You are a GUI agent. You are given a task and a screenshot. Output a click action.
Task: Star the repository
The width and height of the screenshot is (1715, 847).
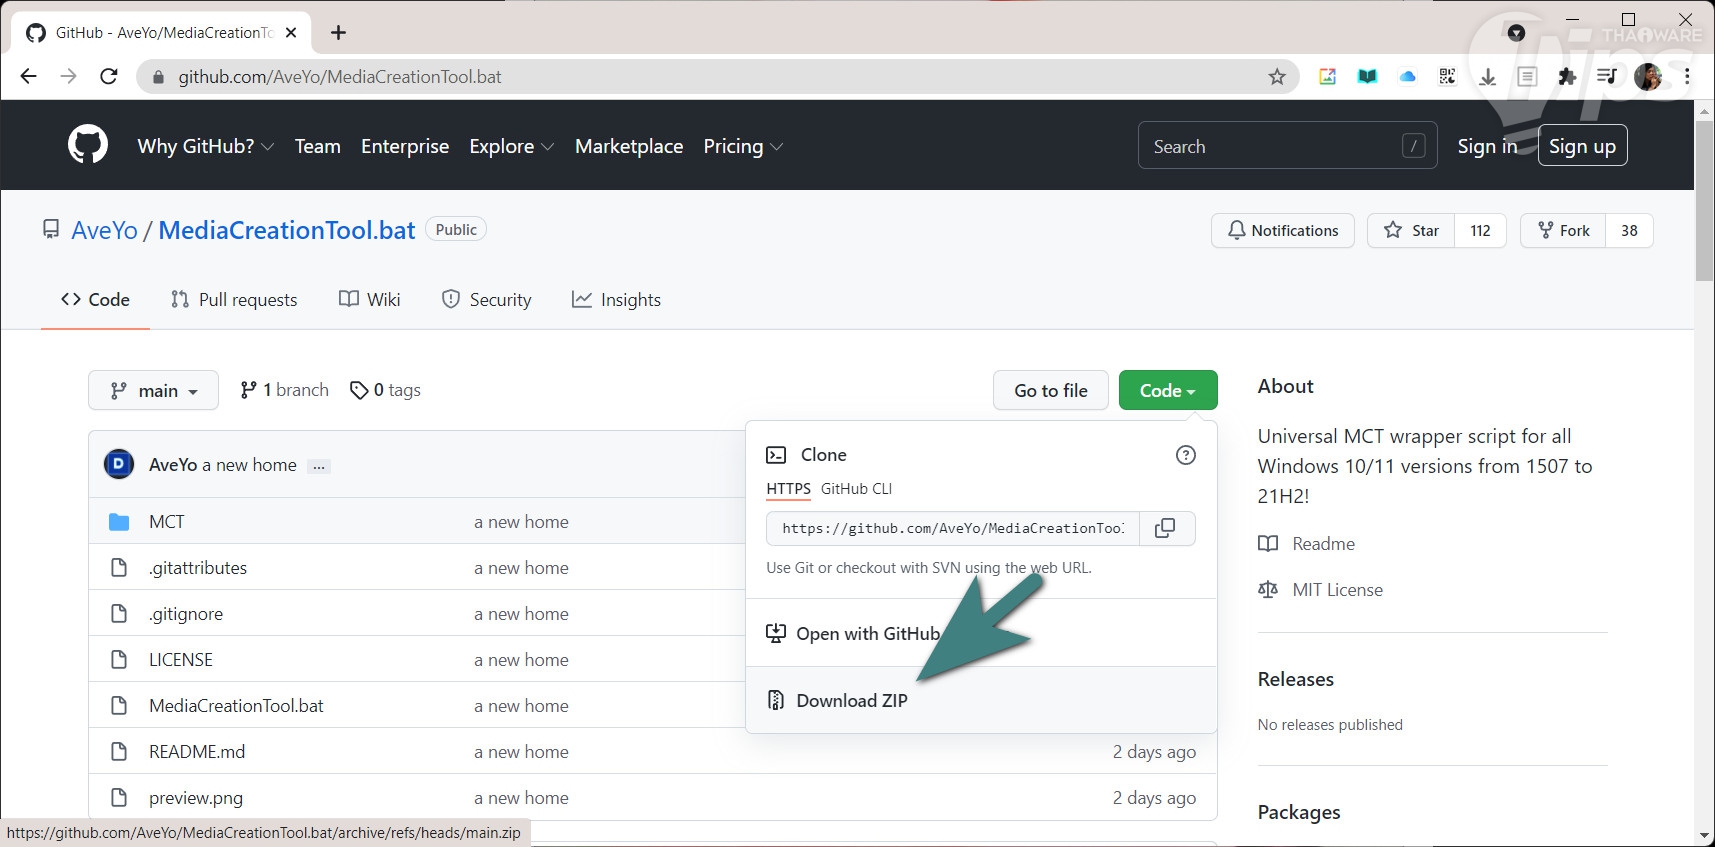click(1411, 230)
